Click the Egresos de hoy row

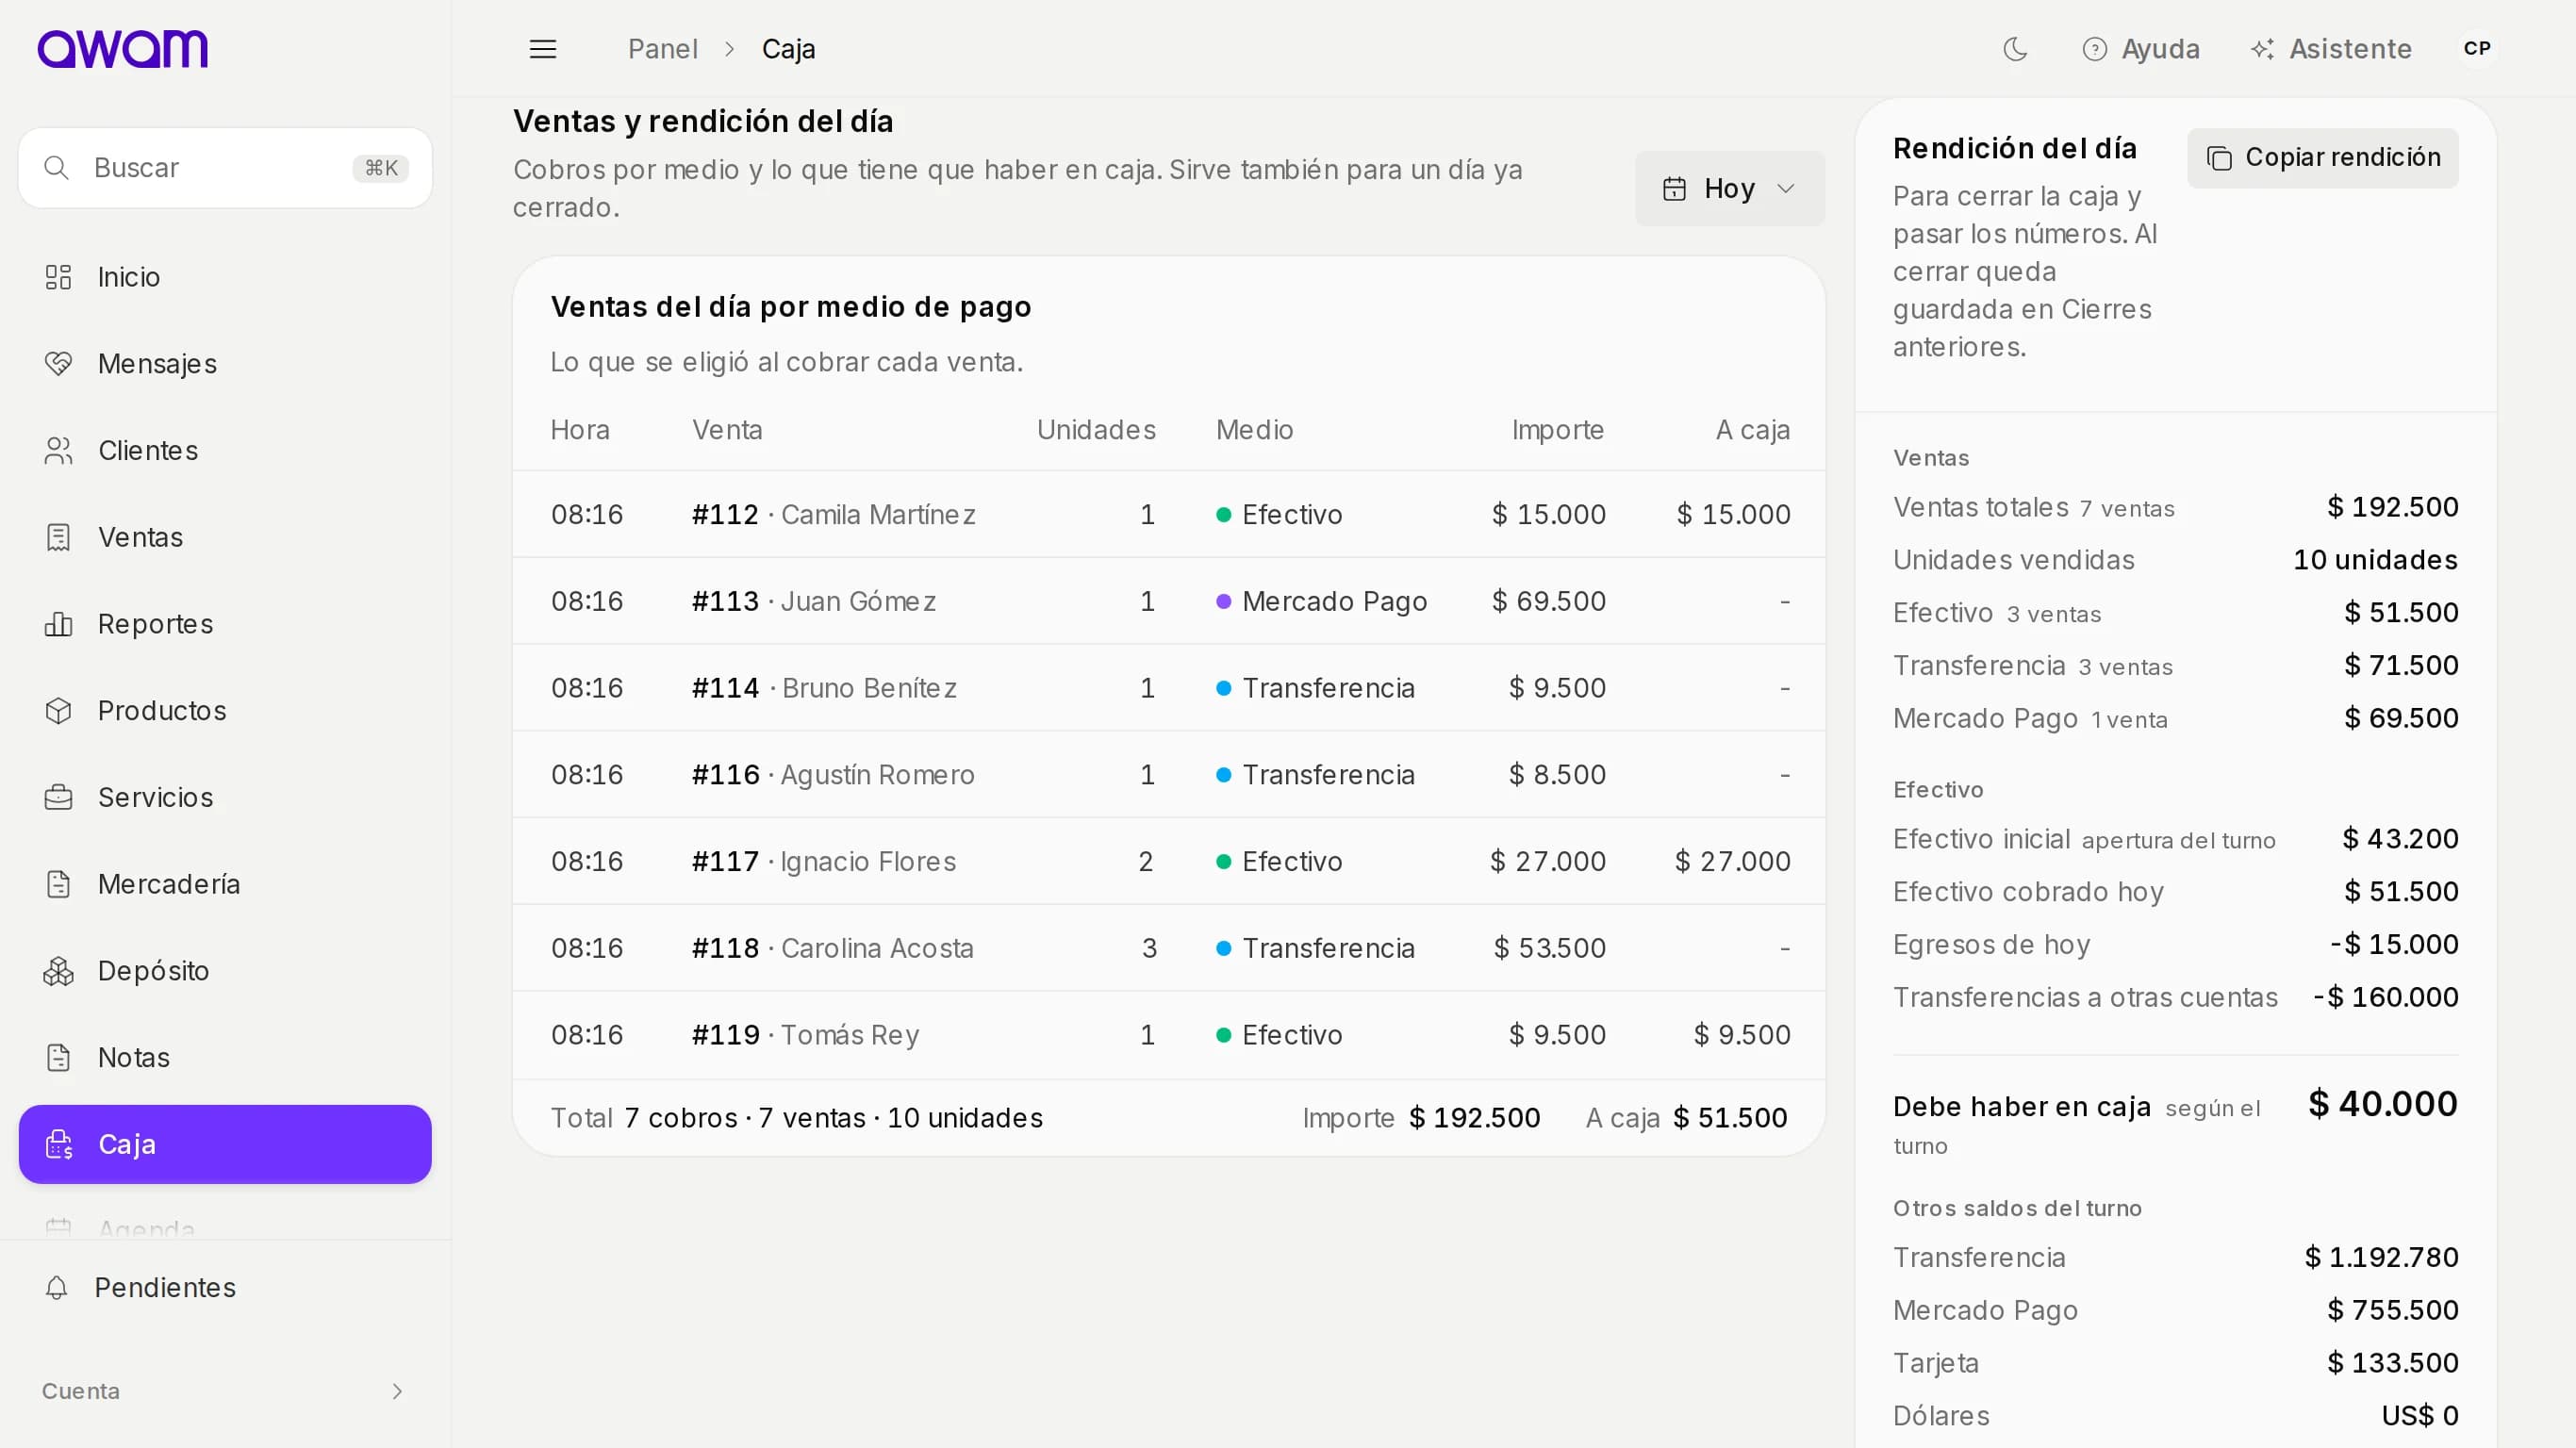[2175, 944]
